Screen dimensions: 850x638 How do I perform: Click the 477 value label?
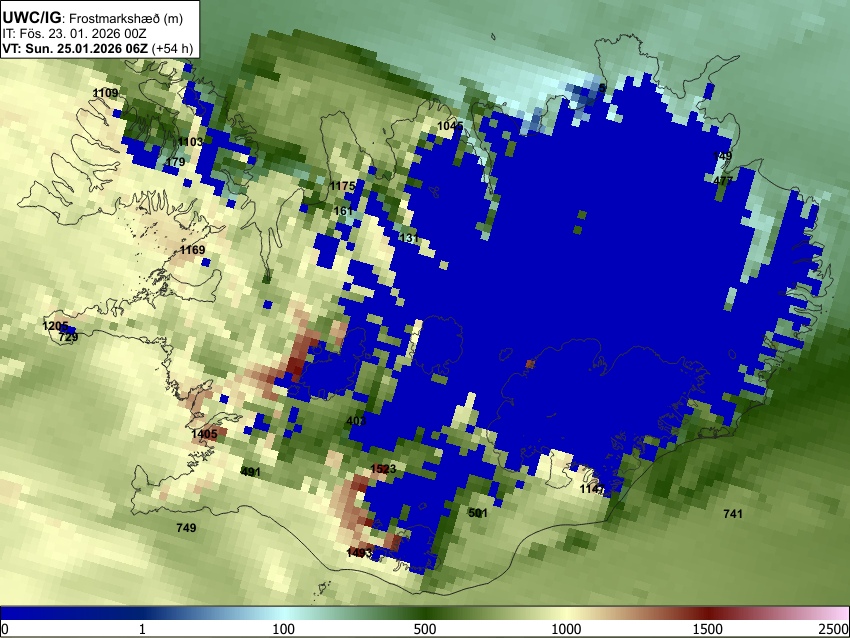point(723,181)
